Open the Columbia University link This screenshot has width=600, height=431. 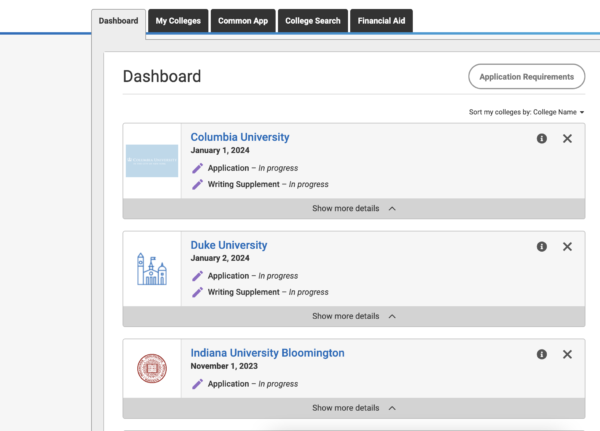240,137
